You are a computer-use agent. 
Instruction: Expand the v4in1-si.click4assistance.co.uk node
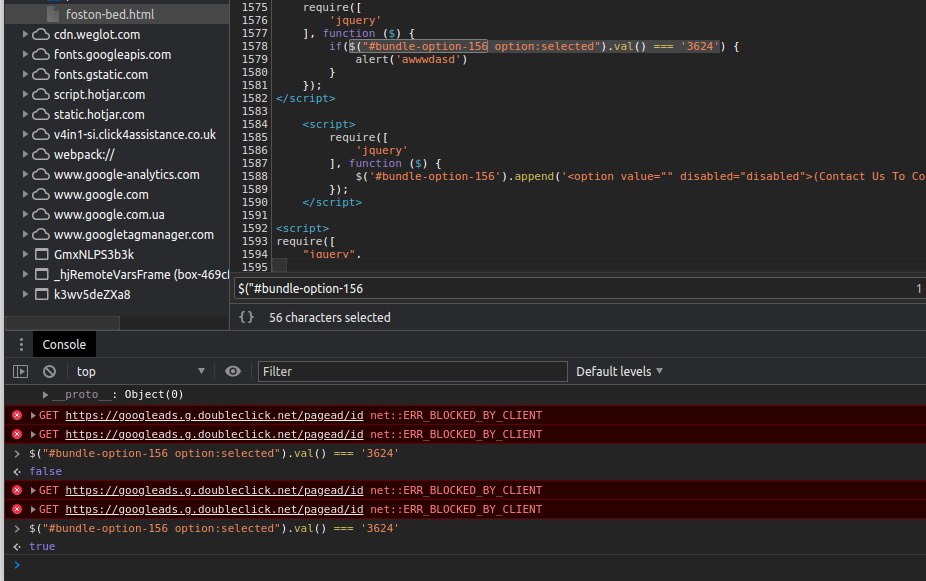[25, 135]
